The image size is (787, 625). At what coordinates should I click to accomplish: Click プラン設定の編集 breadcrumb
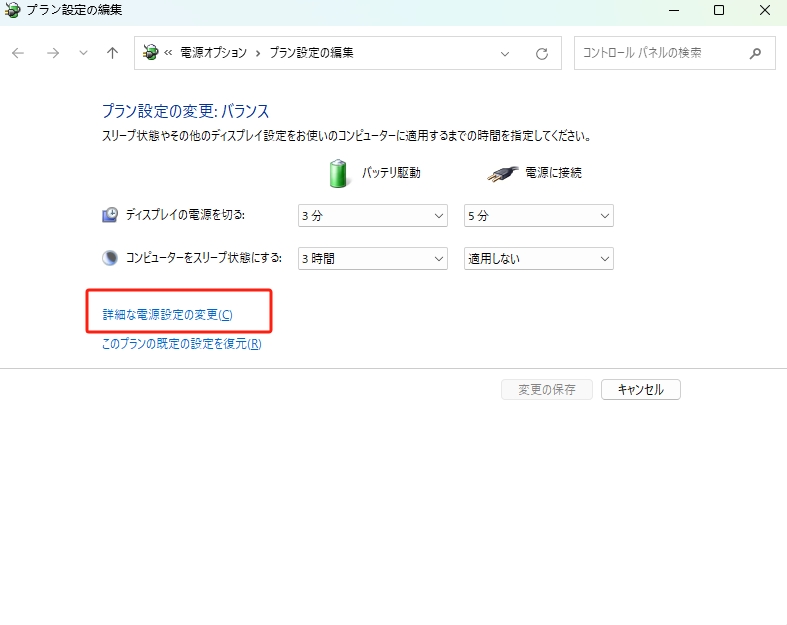(311, 53)
